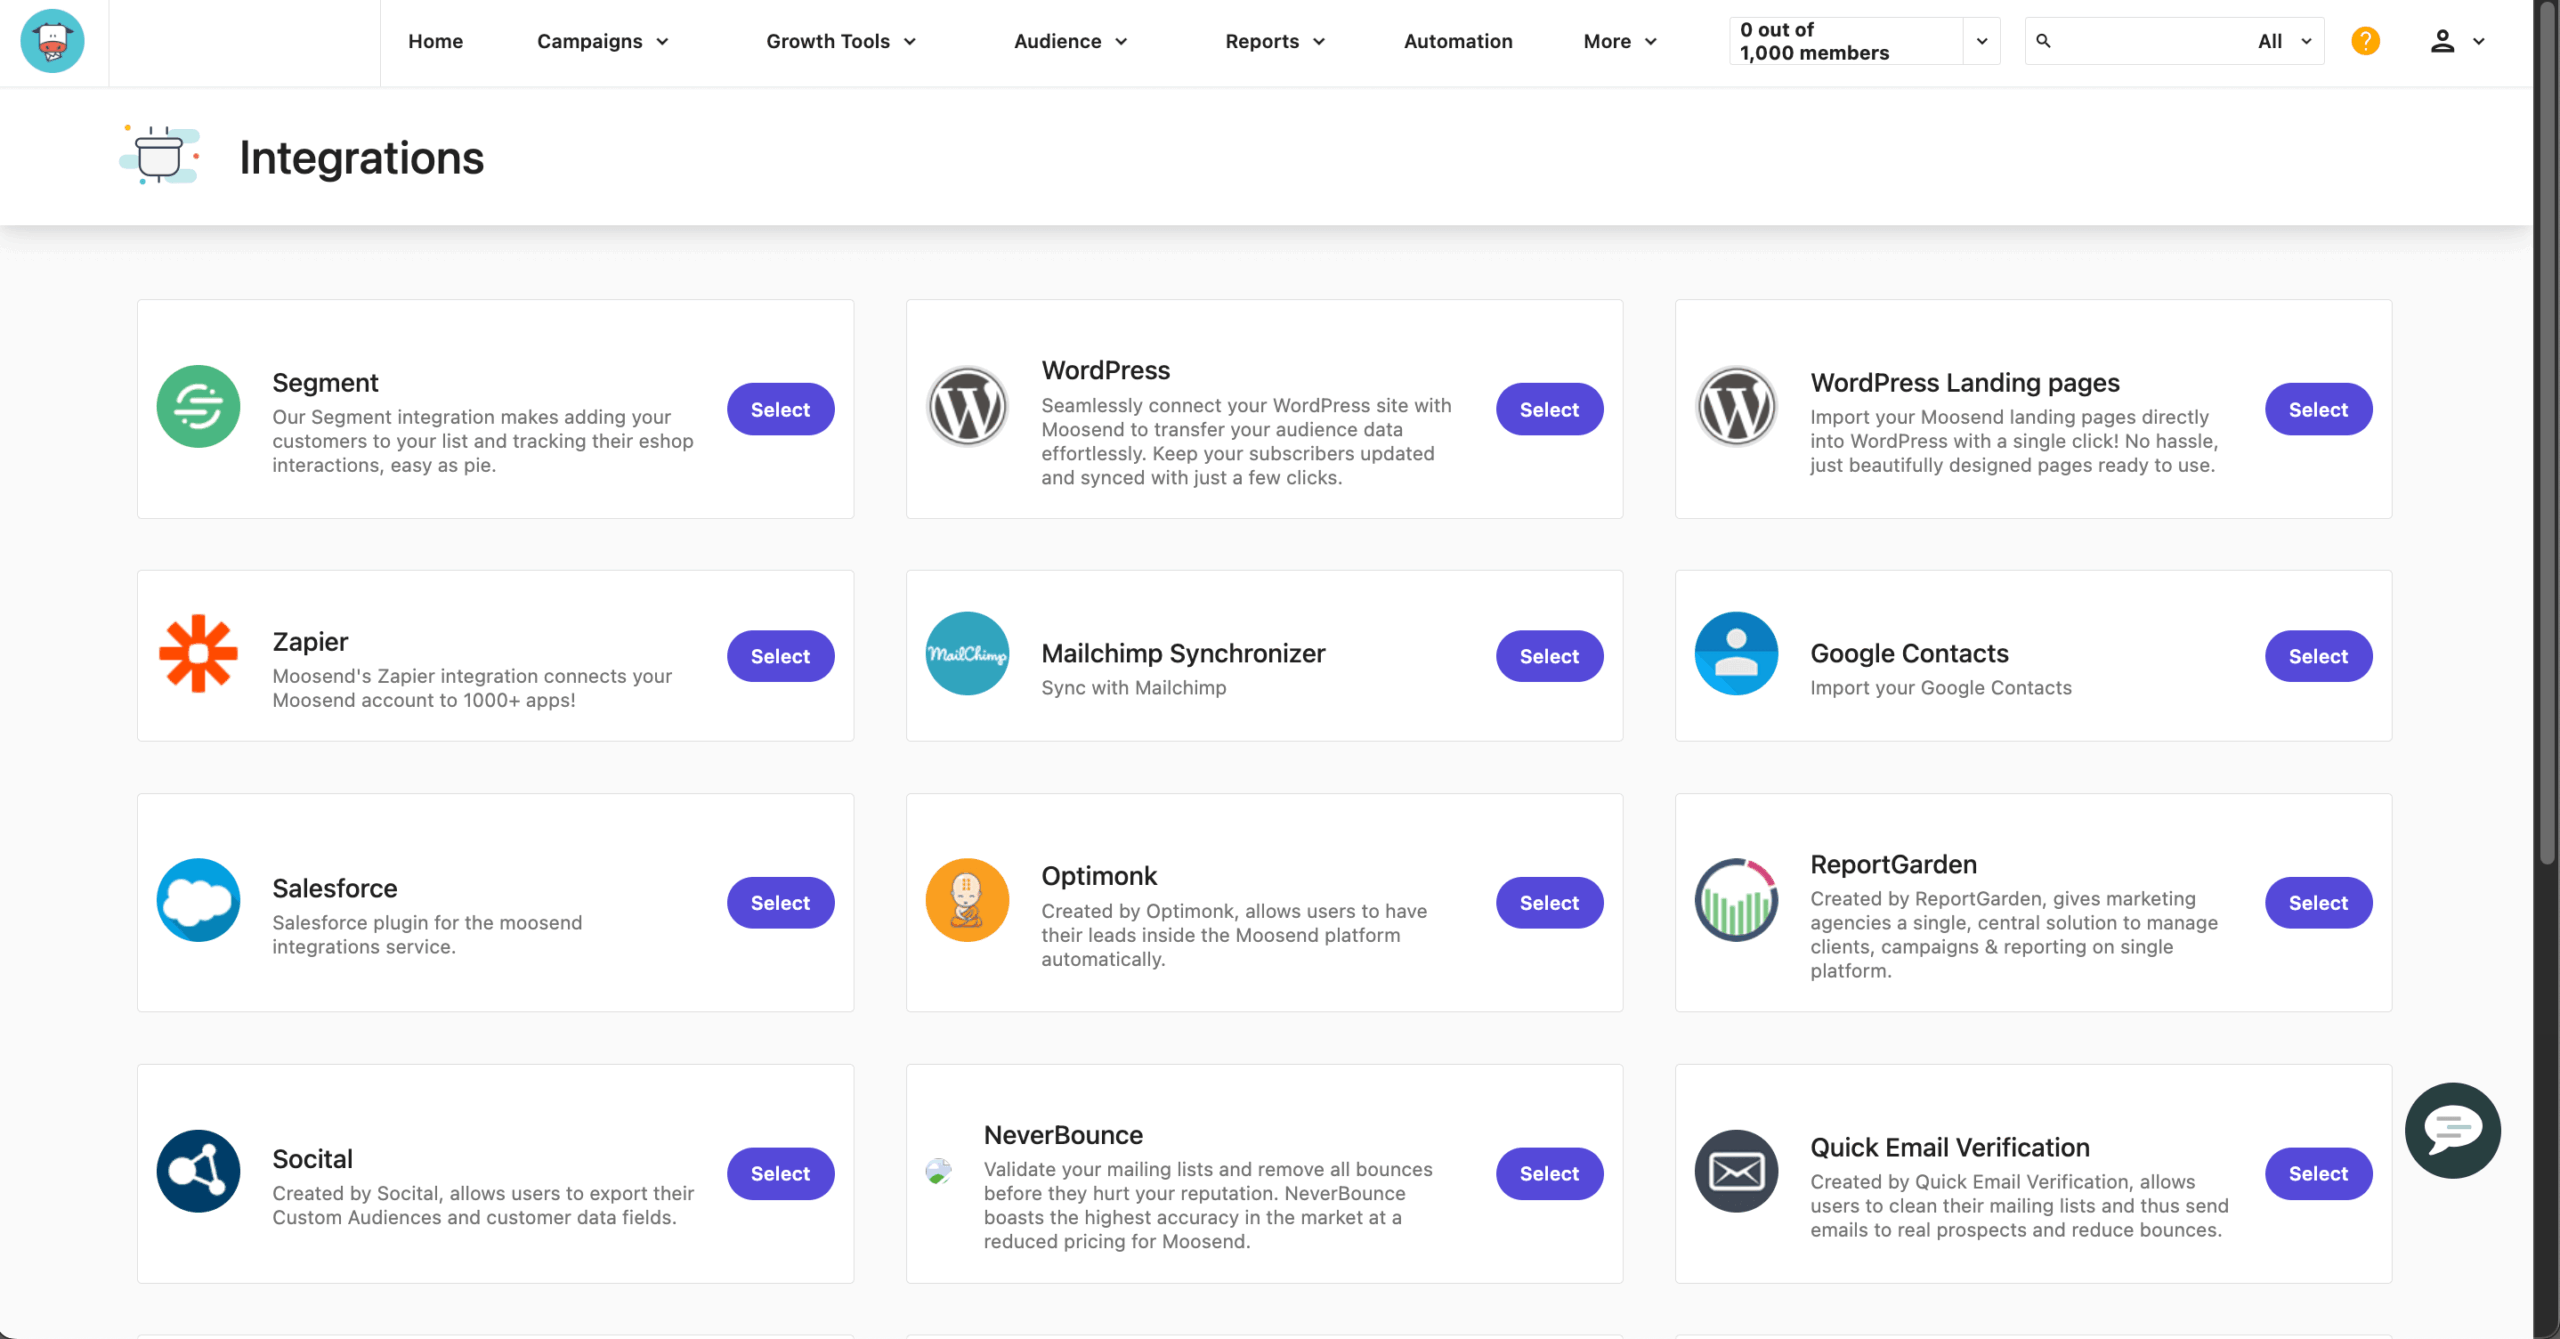Select the WordPress Landing pages integration

pos(2318,409)
